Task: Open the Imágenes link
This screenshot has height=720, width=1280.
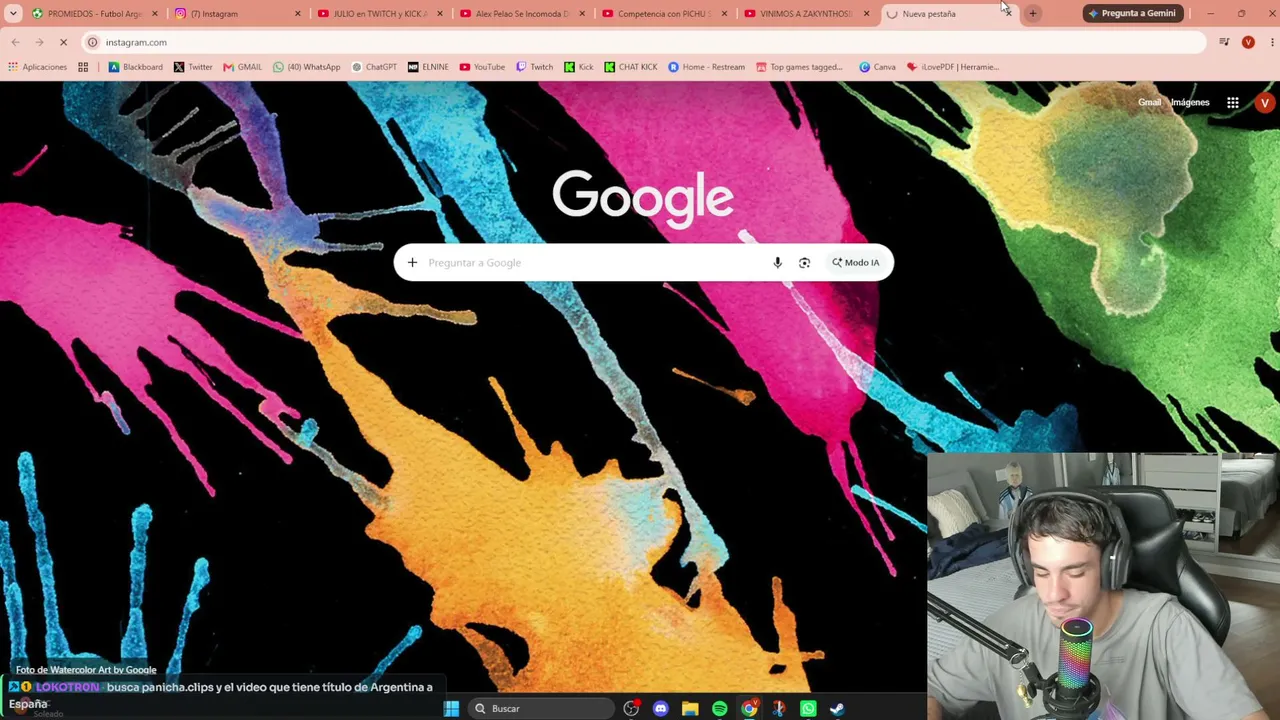Action: coord(1190,102)
